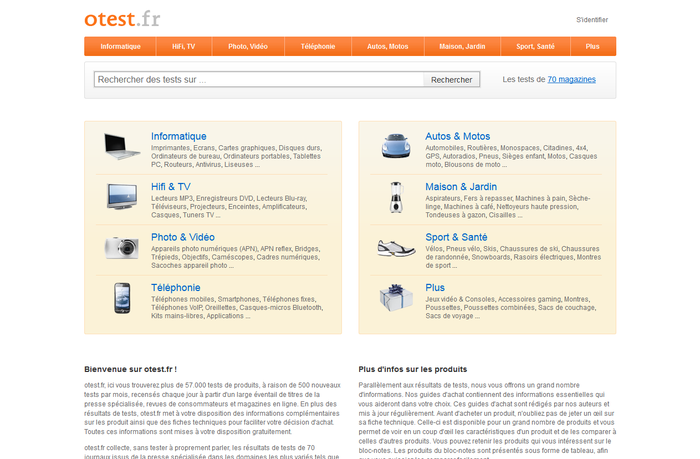Click the blue car icon for Autos & Motos
The height and width of the screenshot is (459, 700).
point(396,146)
